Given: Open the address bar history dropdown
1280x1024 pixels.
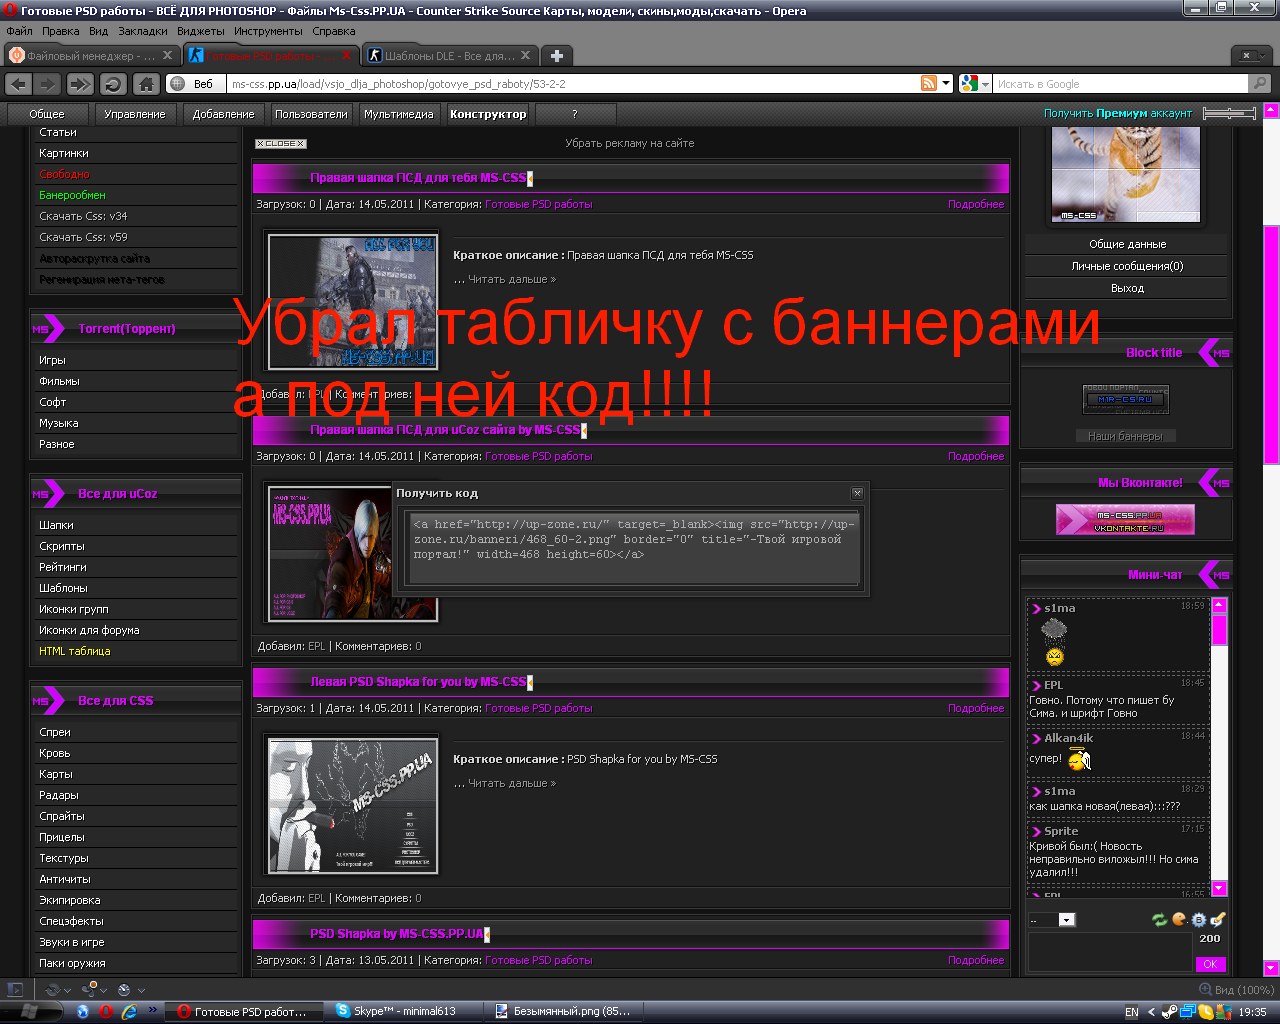Looking at the screenshot, I should 946,84.
